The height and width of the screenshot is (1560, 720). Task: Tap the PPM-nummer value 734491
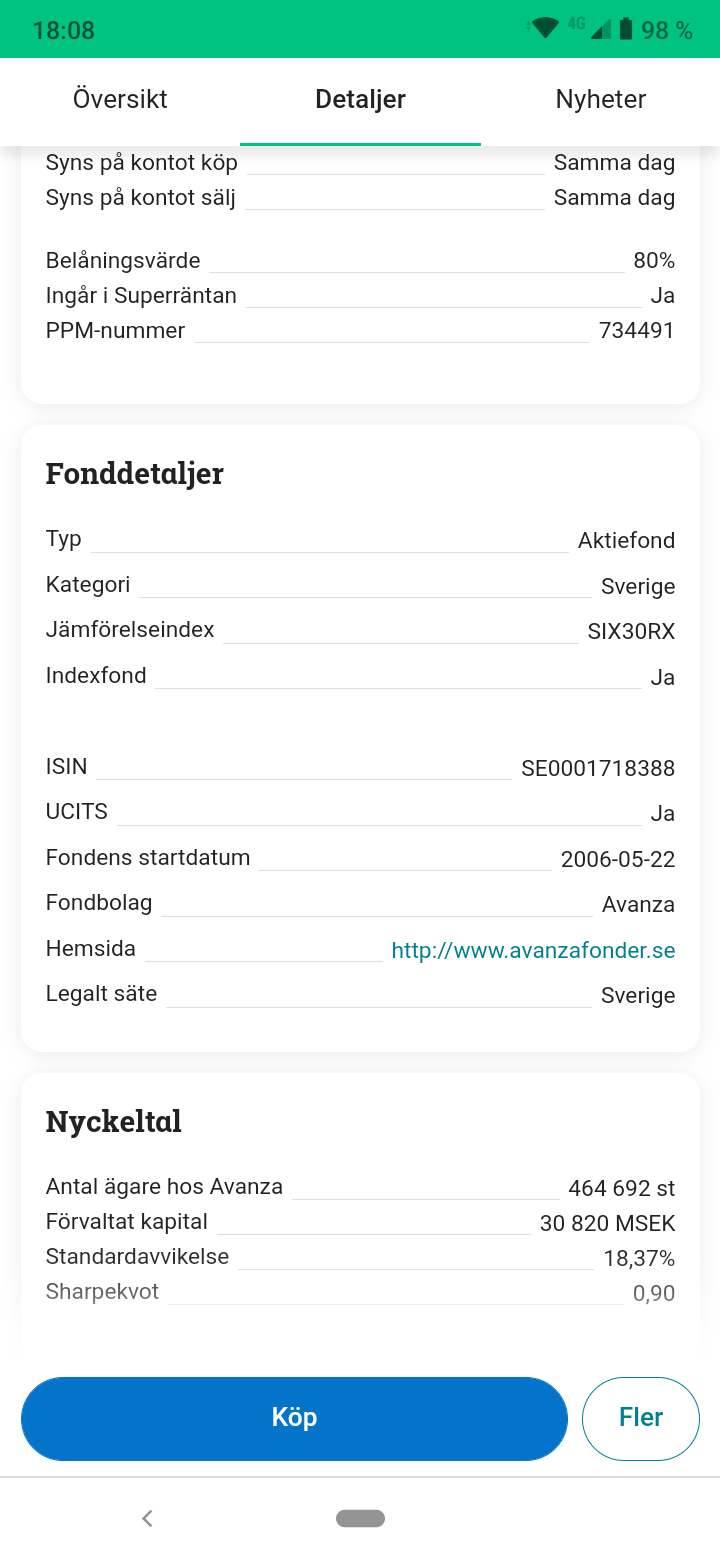[636, 331]
